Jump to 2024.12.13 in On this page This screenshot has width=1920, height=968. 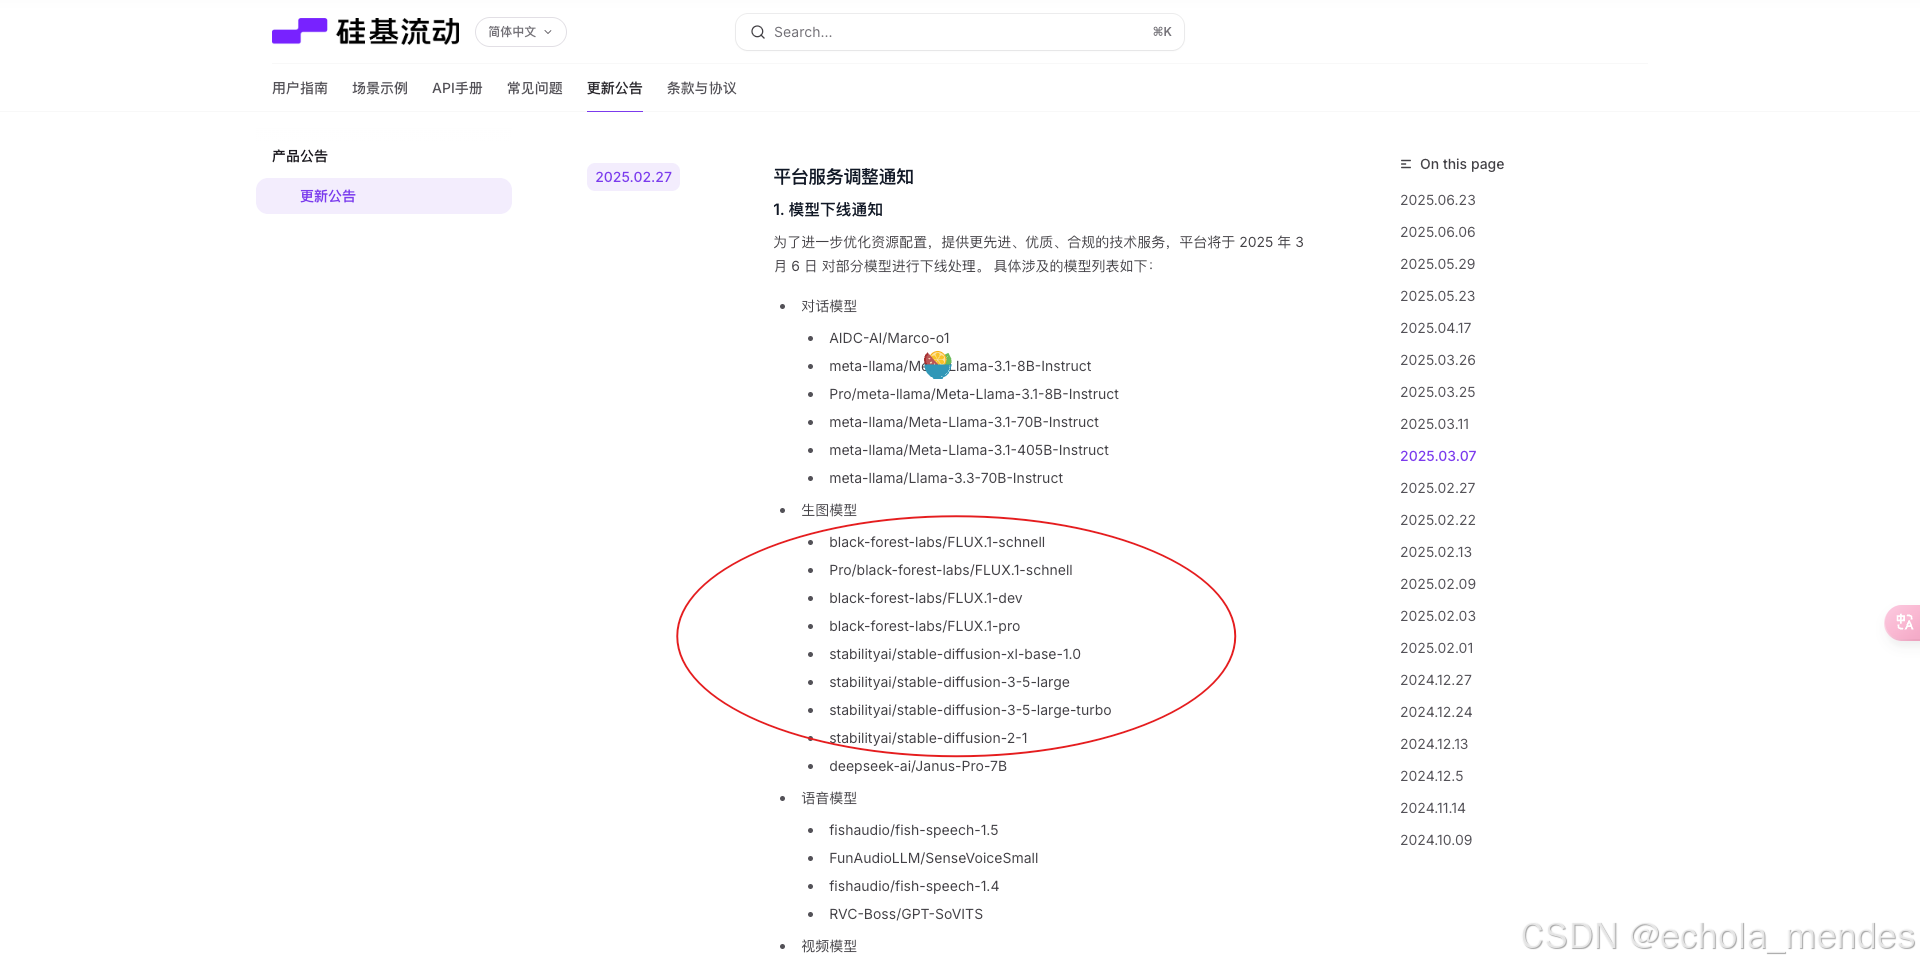pyautogui.click(x=1434, y=744)
